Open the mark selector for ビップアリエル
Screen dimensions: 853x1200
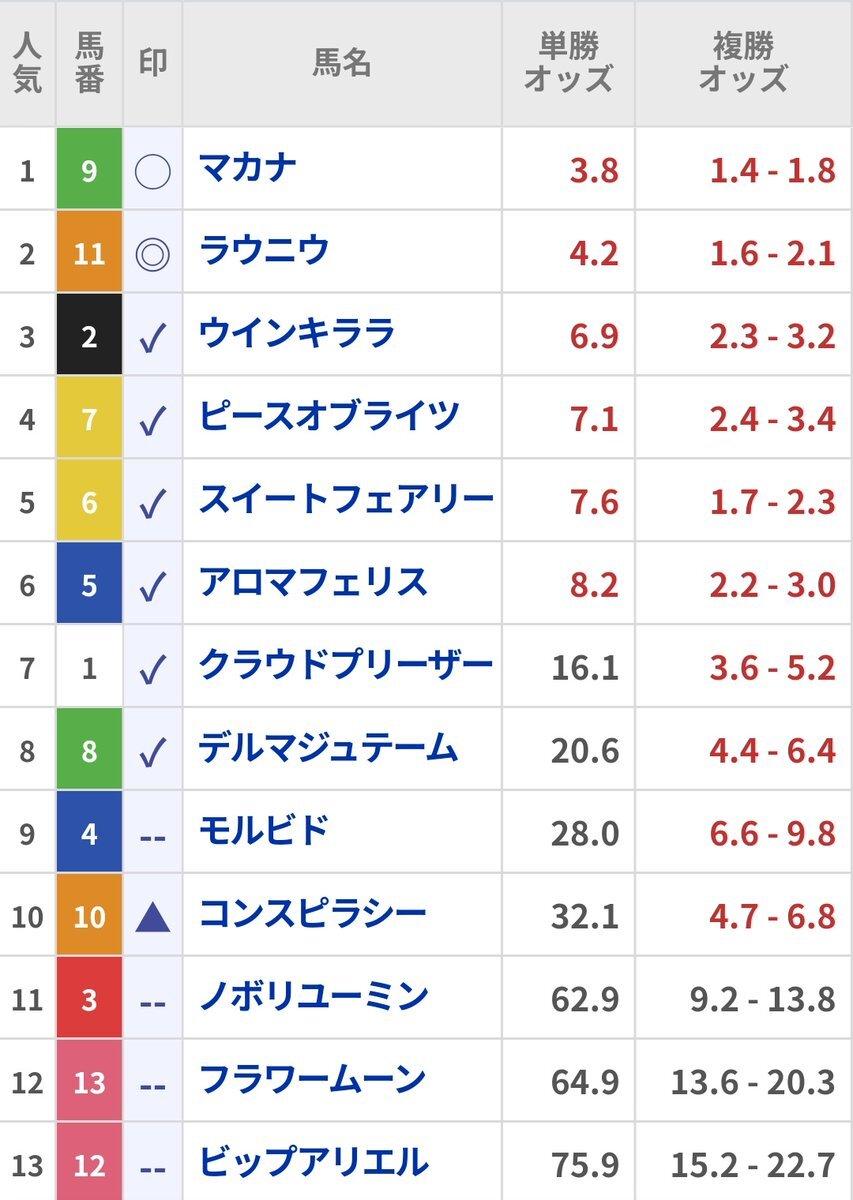click(152, 1167)
